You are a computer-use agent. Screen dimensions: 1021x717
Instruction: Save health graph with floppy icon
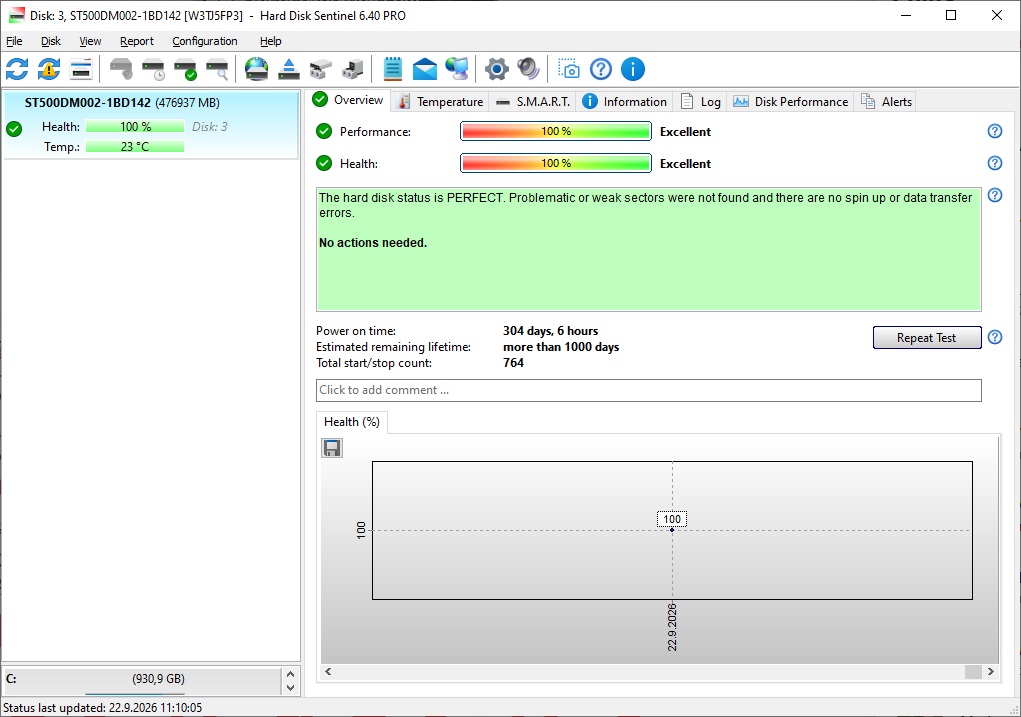[x=332, y=448]
